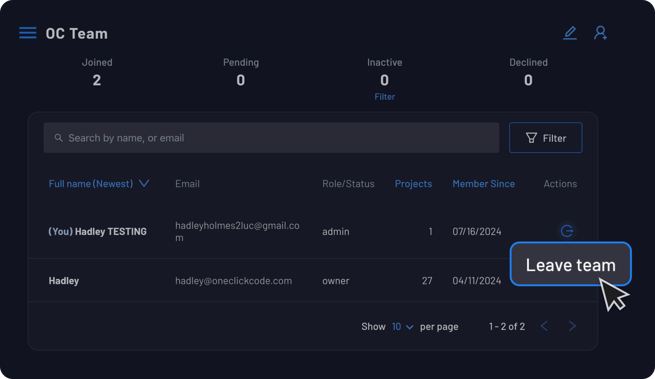Click the hadley@oneclickcode.com email

234,280
